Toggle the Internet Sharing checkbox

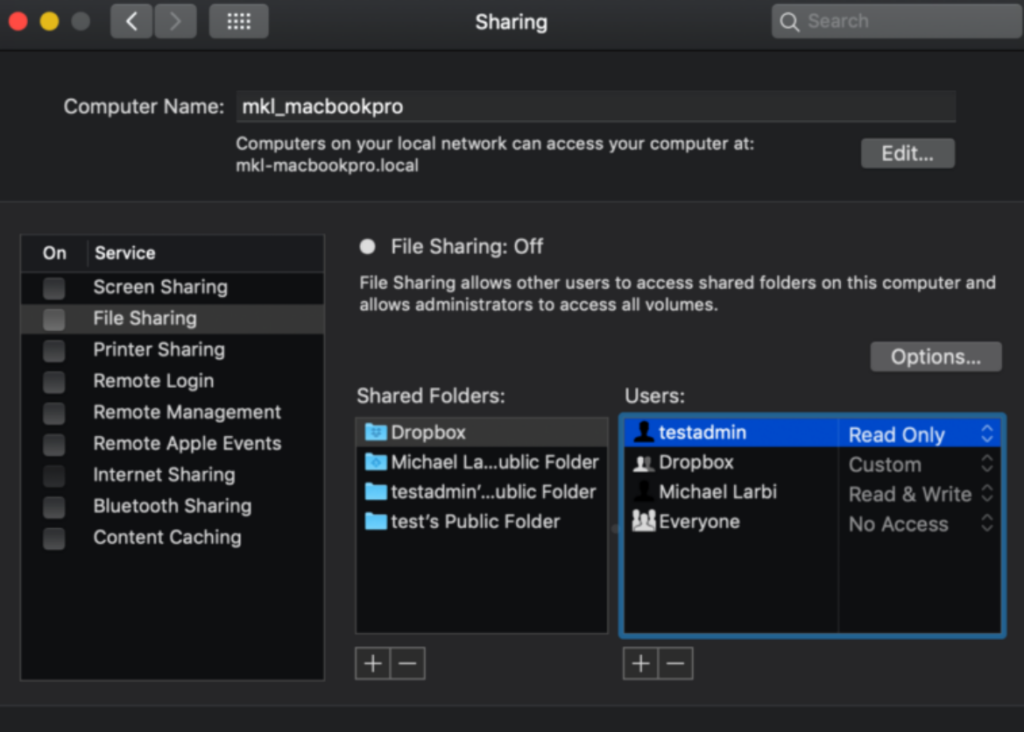pos(54,474)
